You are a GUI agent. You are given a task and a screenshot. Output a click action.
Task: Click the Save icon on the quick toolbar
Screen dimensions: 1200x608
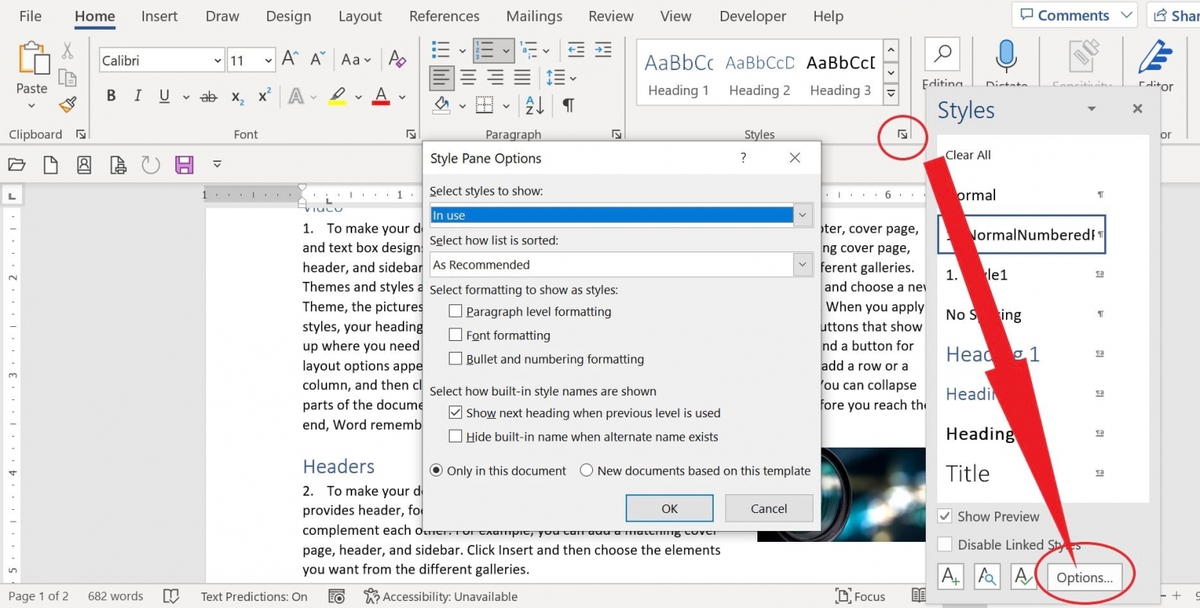point(184,164)
